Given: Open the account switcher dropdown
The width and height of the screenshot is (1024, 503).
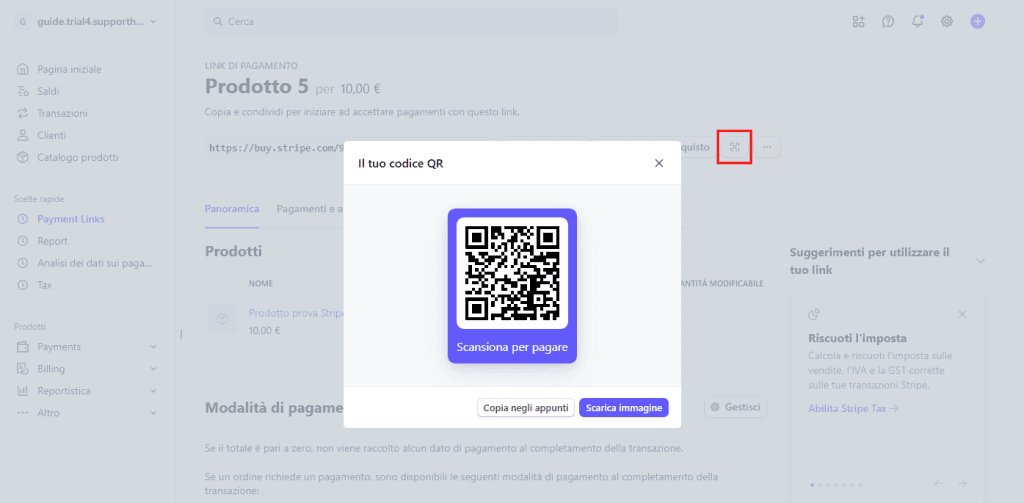Looking at the screenshot, I should (x=87, y=22).
